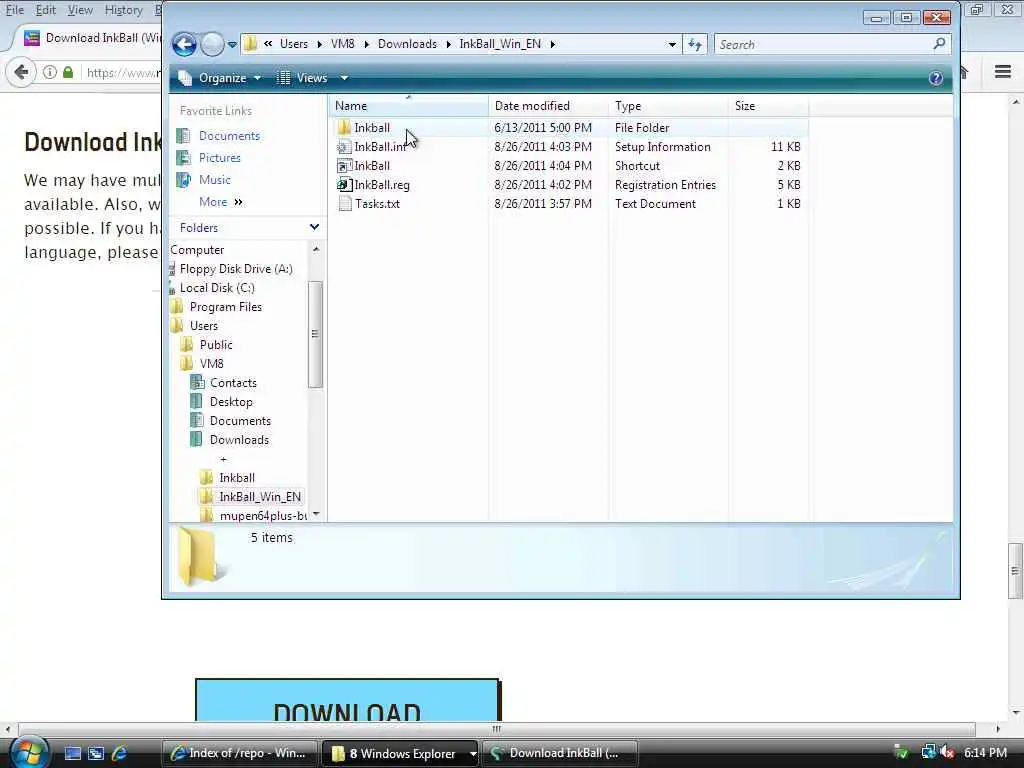Click the muted volume tray icon

pos(948,754)
